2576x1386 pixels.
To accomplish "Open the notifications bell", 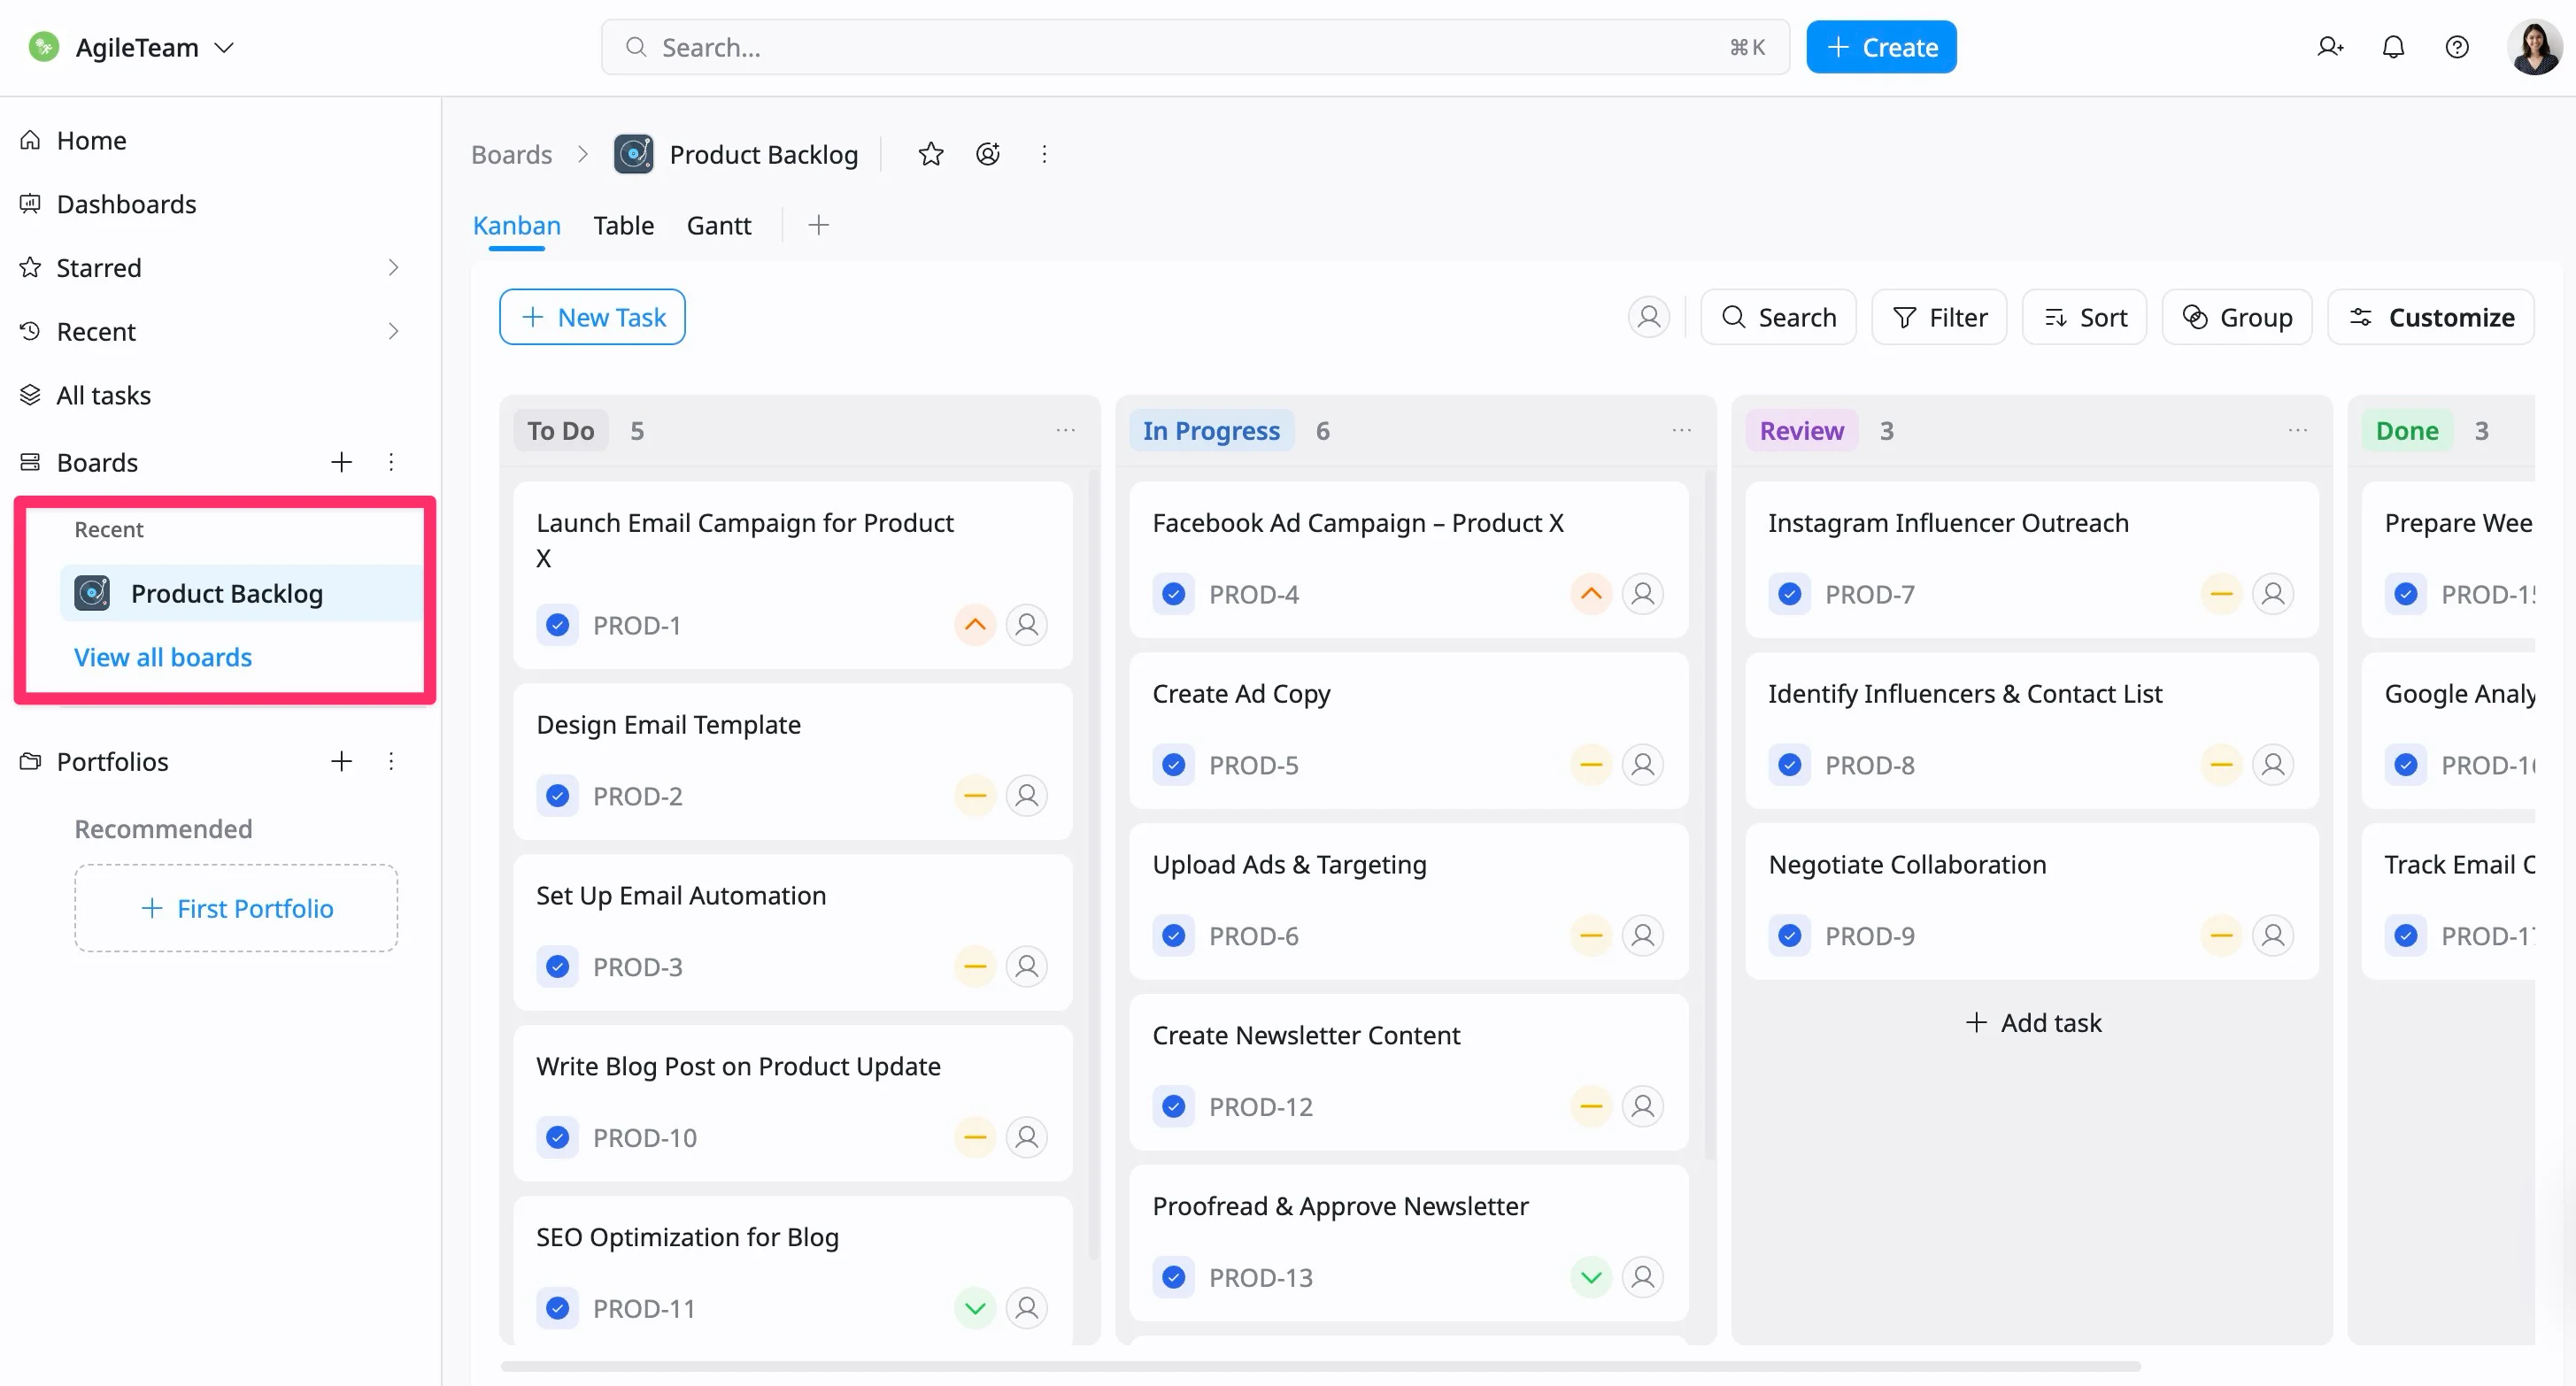I will pyautogui.click(x=2393, y=47).
